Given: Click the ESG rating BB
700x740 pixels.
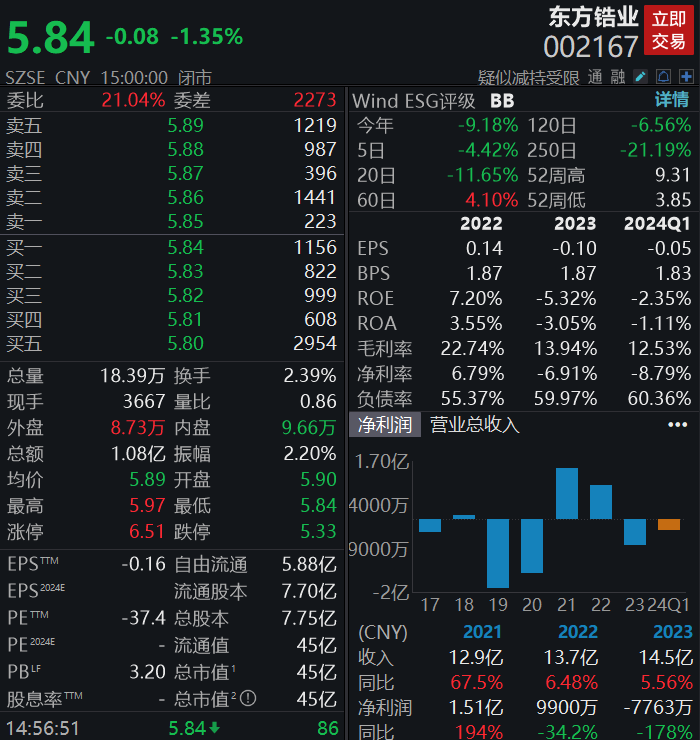Looking at the screenshot, I should (502, 101).
